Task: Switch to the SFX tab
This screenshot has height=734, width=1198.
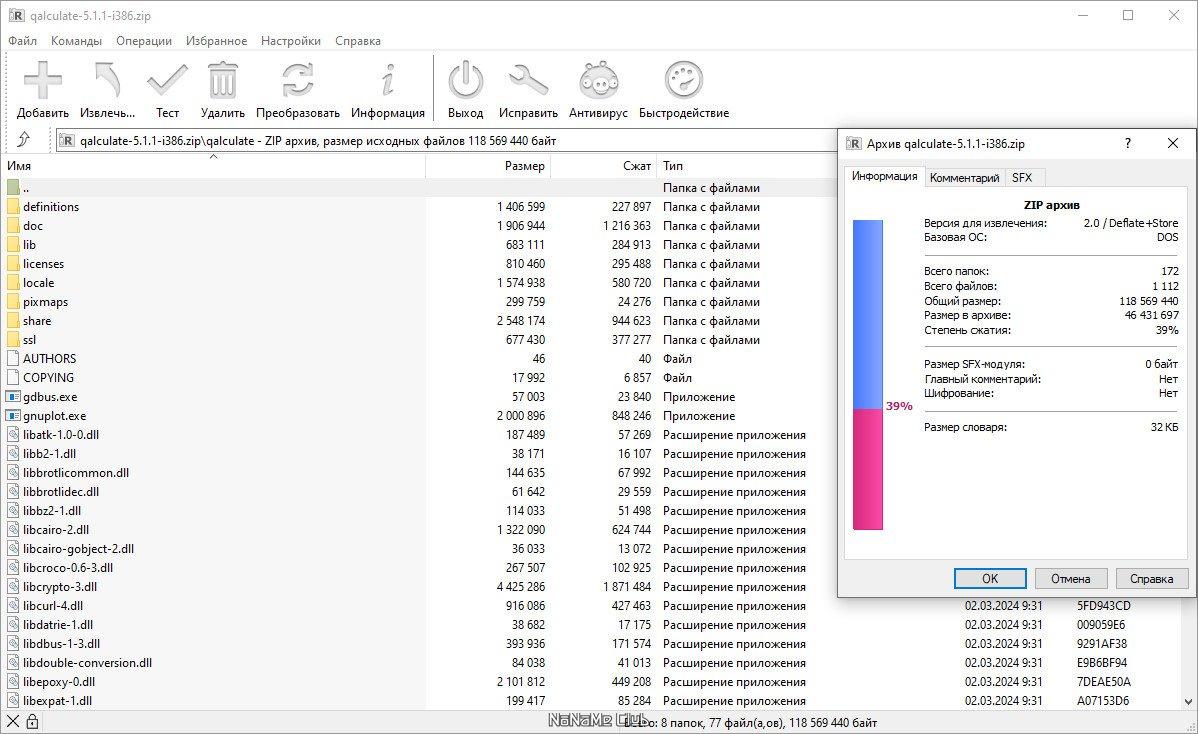Action: point(1022,178)
